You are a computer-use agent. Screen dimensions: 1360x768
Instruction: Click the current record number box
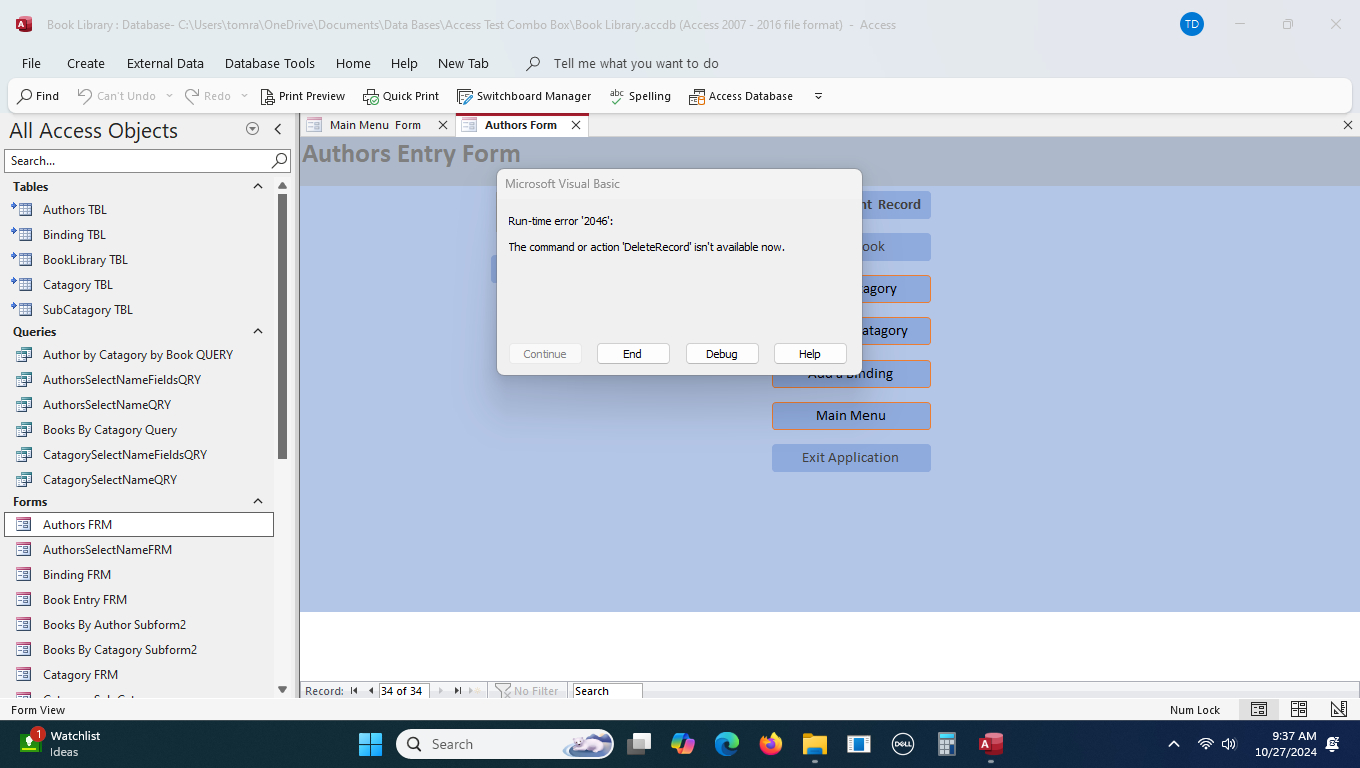(404, 691)
